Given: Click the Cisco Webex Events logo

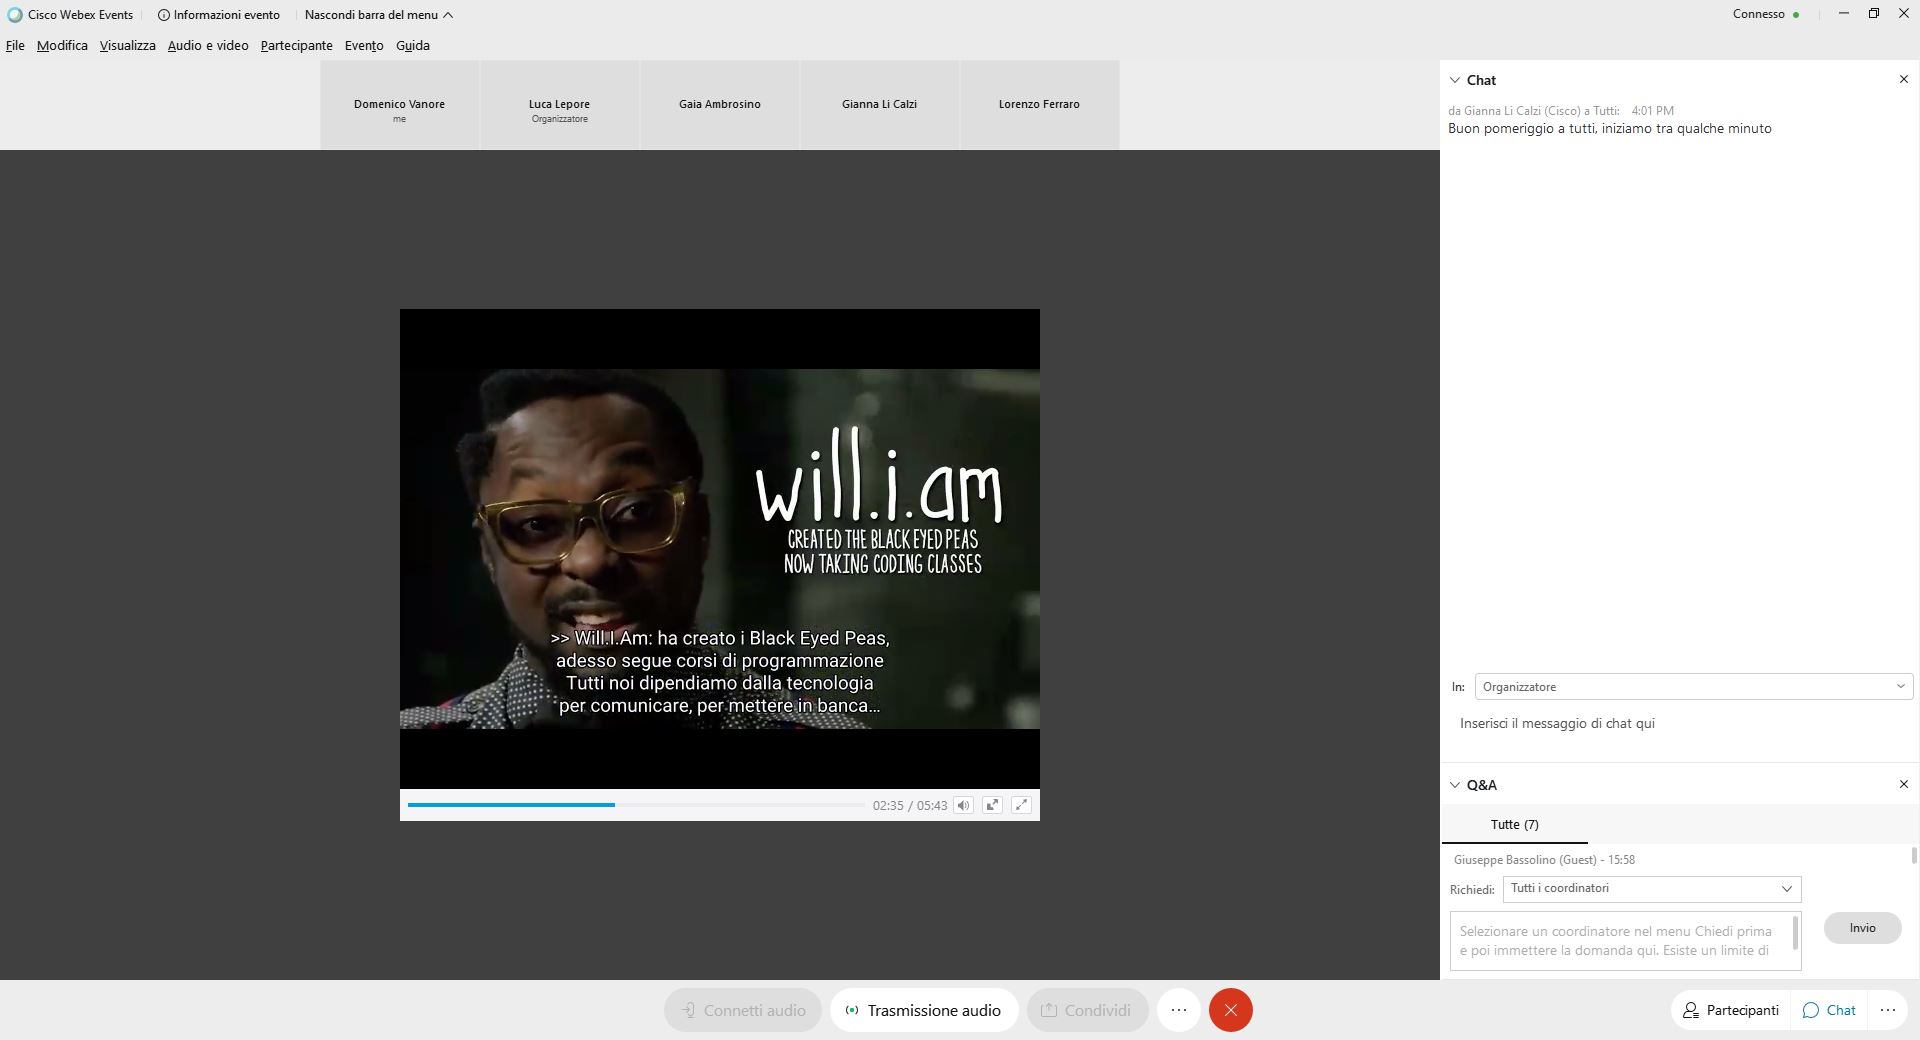Looking at the screenshot, I should 15,15.
